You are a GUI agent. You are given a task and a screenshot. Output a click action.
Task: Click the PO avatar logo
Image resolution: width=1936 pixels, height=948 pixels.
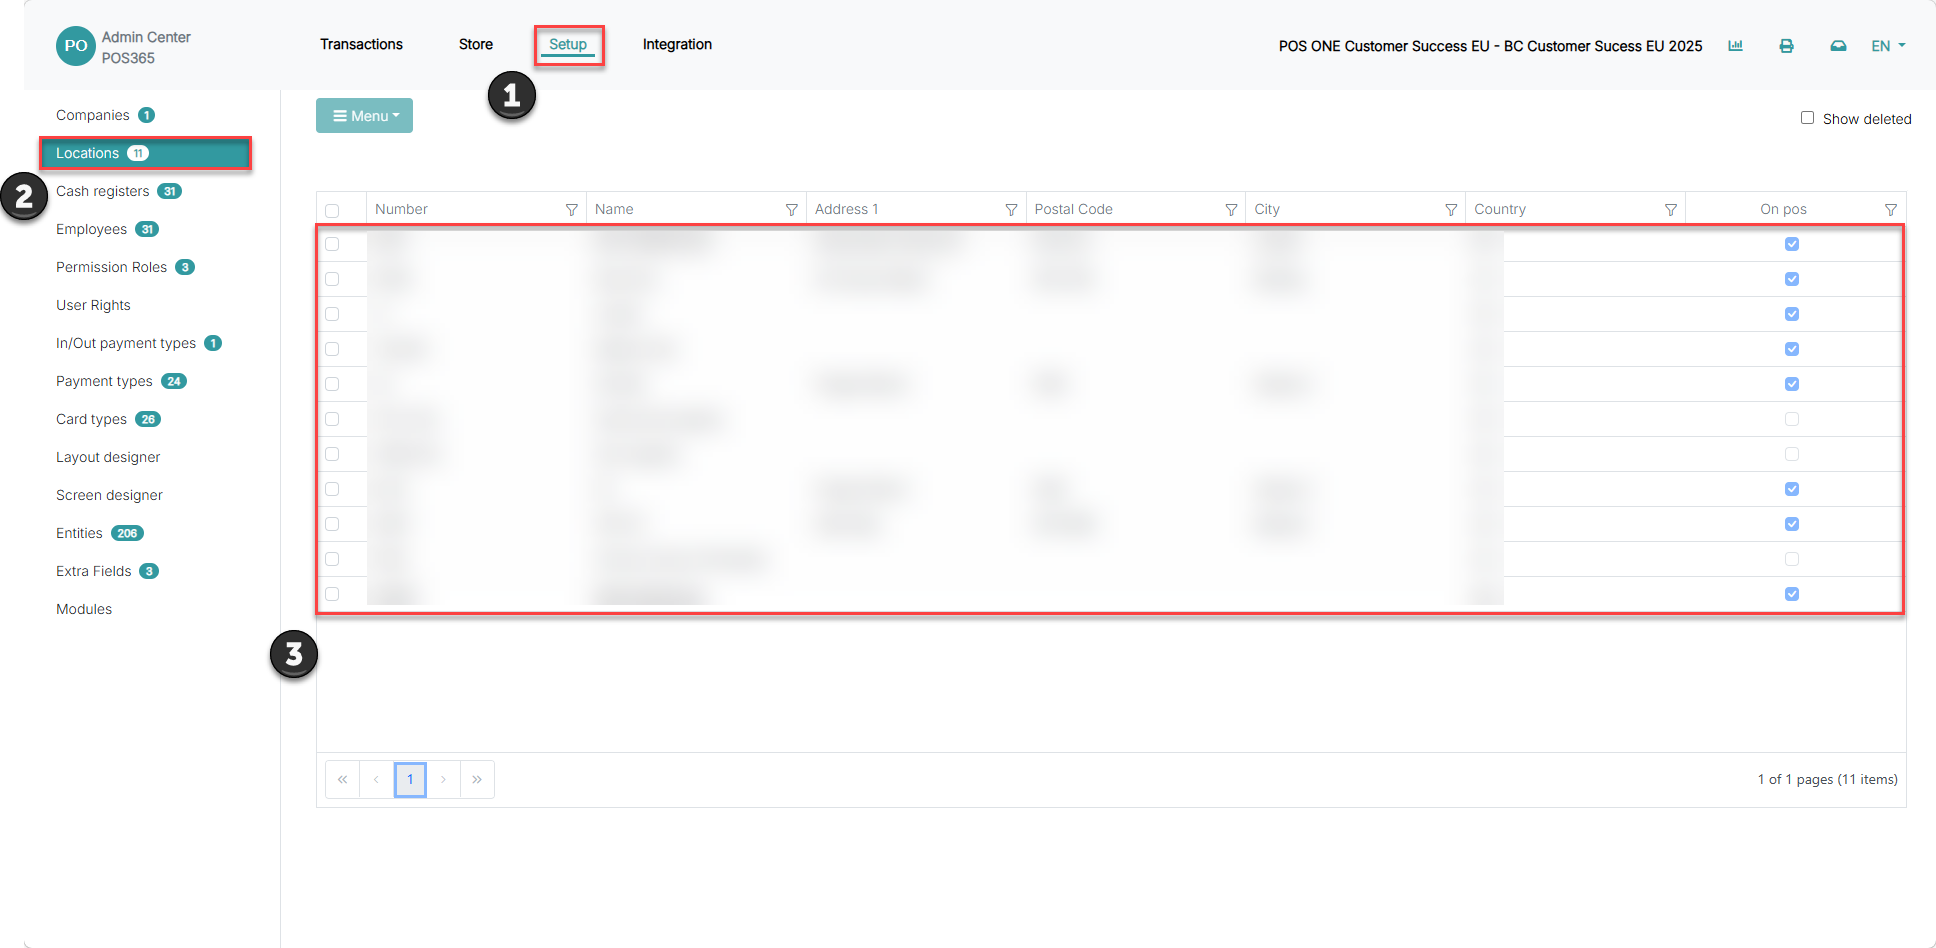click(76, 46)
